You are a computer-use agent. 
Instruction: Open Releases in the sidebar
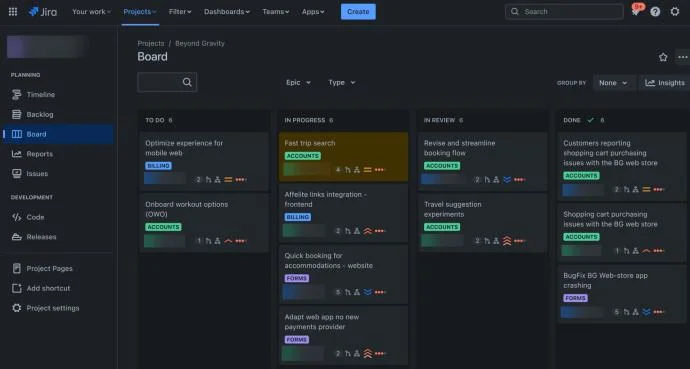pos(58,237)
